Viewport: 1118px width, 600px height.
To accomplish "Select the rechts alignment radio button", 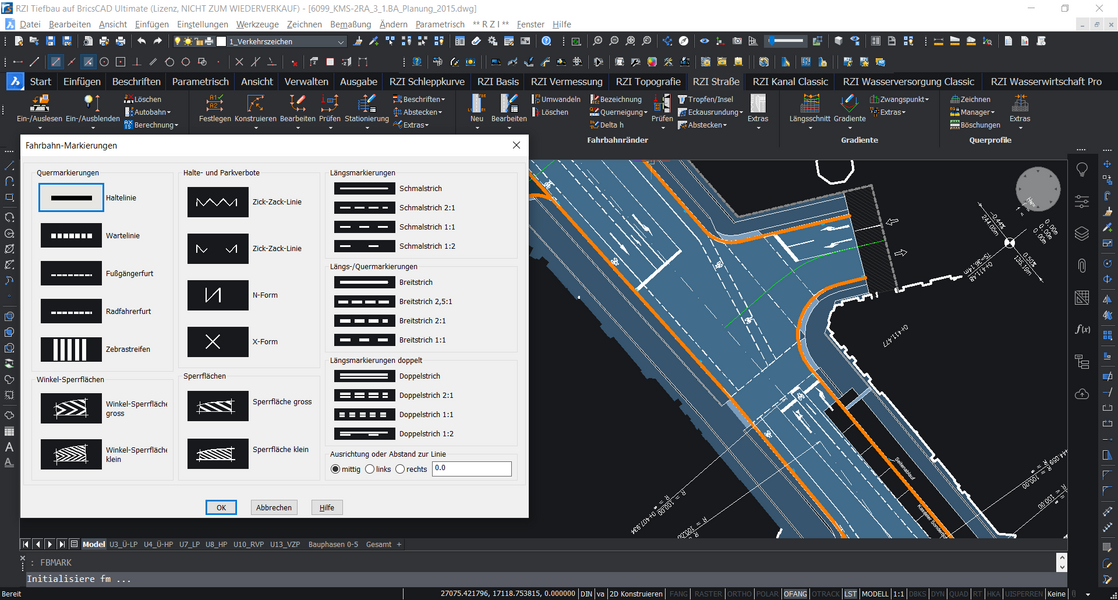I will pyautogui.click(x=400, y=469).
